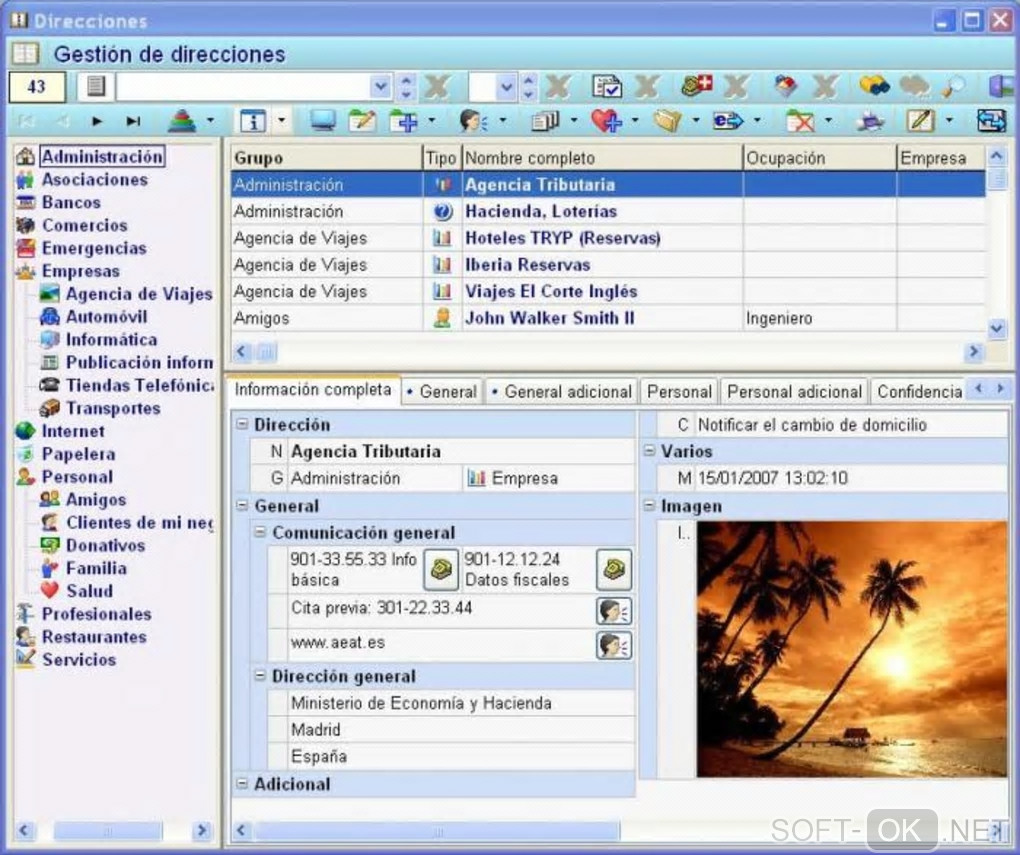Screen dimensions: 1020x855
Task: Click the binoculars search icon in colour
Action: click(874, 85)
